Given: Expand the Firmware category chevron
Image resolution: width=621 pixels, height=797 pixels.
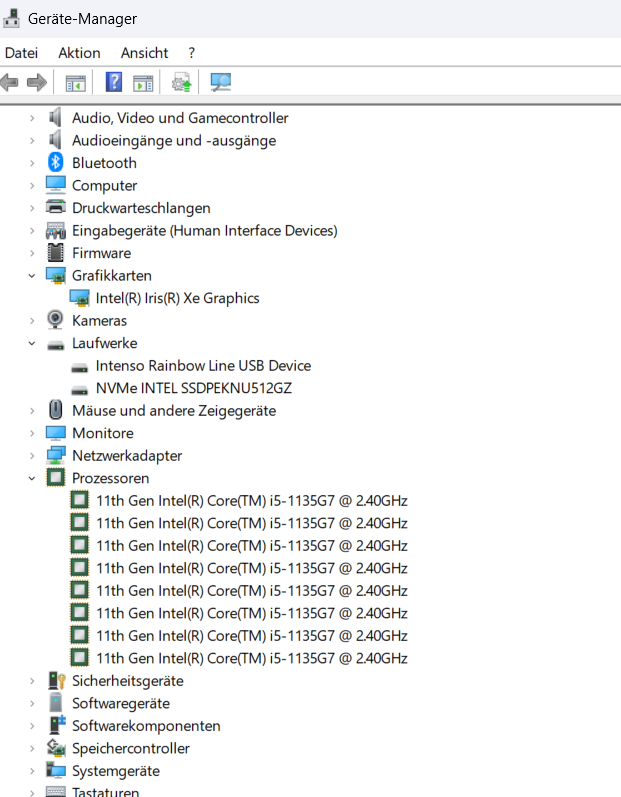Looking at the screenshot, I should point(32,253).
